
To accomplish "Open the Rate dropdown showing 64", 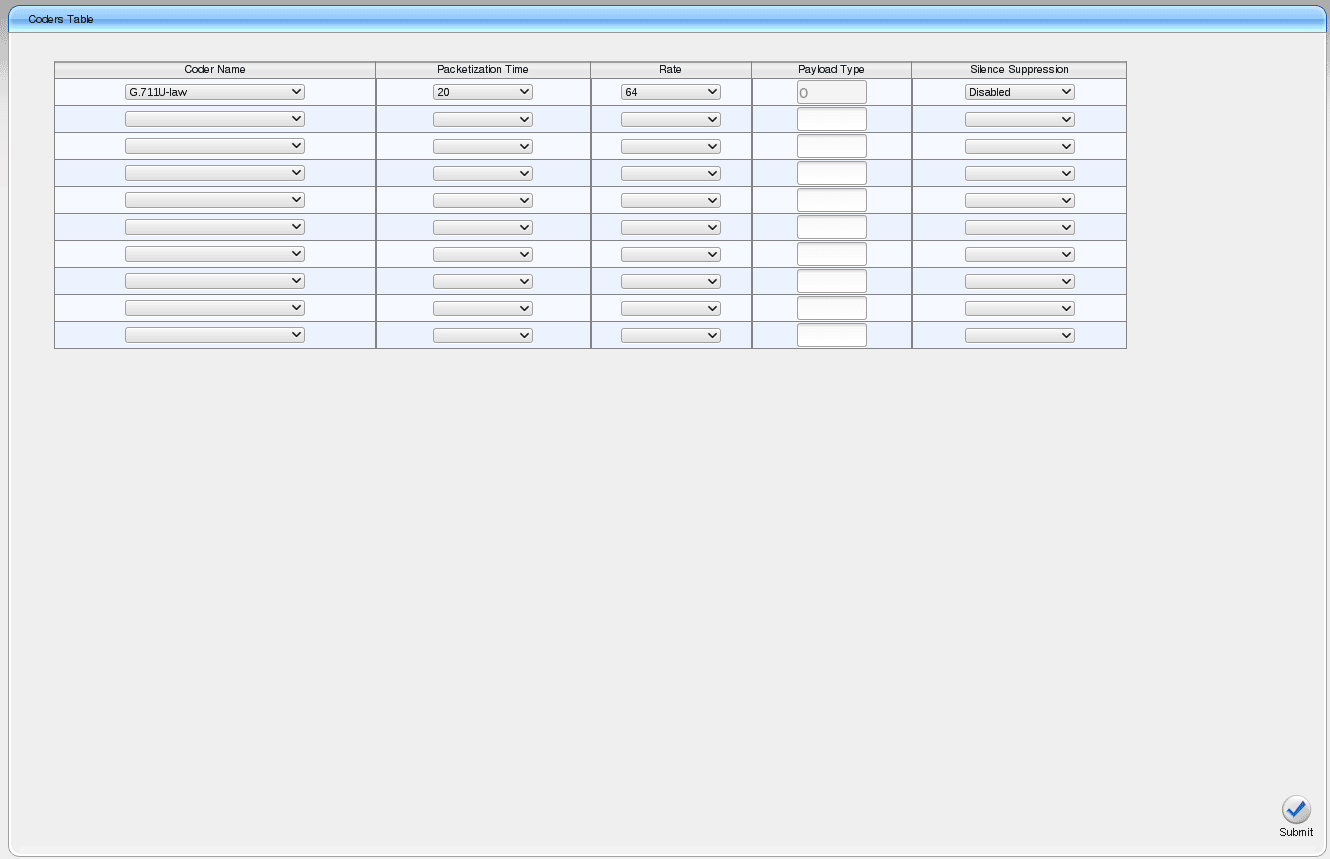I will [671, 92].
